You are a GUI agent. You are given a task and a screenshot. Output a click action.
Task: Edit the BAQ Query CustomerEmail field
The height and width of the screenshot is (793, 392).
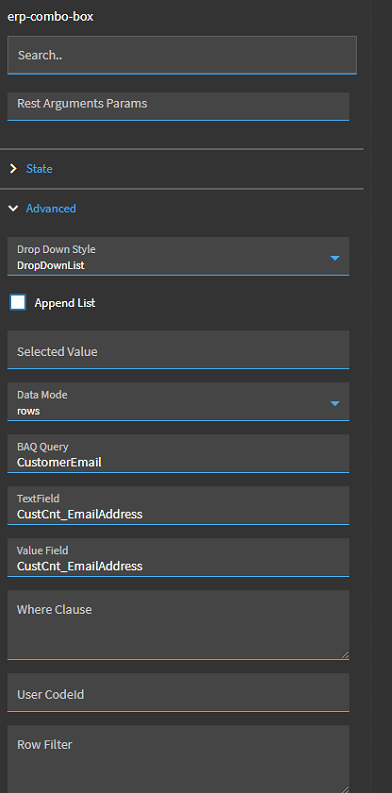[178, 454]
